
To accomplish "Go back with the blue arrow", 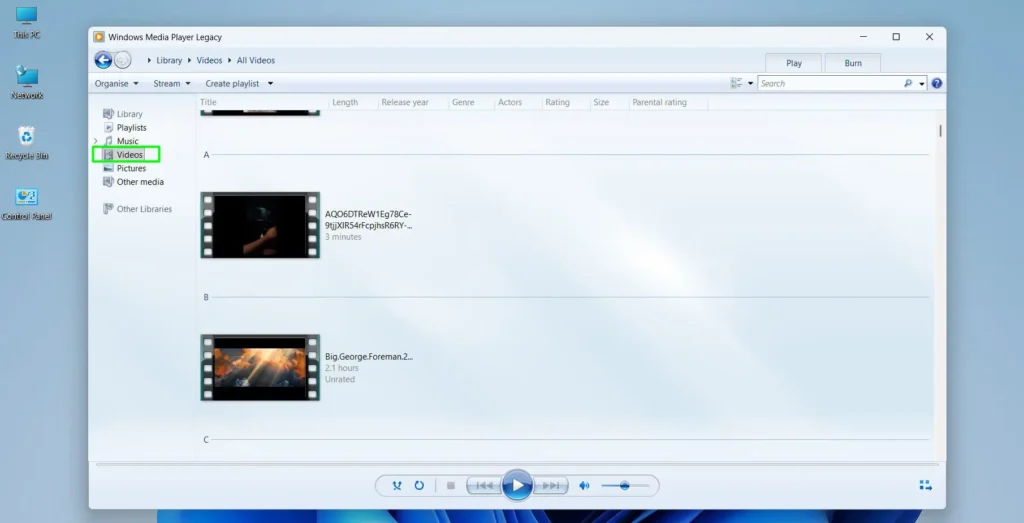I will [103, 60].
